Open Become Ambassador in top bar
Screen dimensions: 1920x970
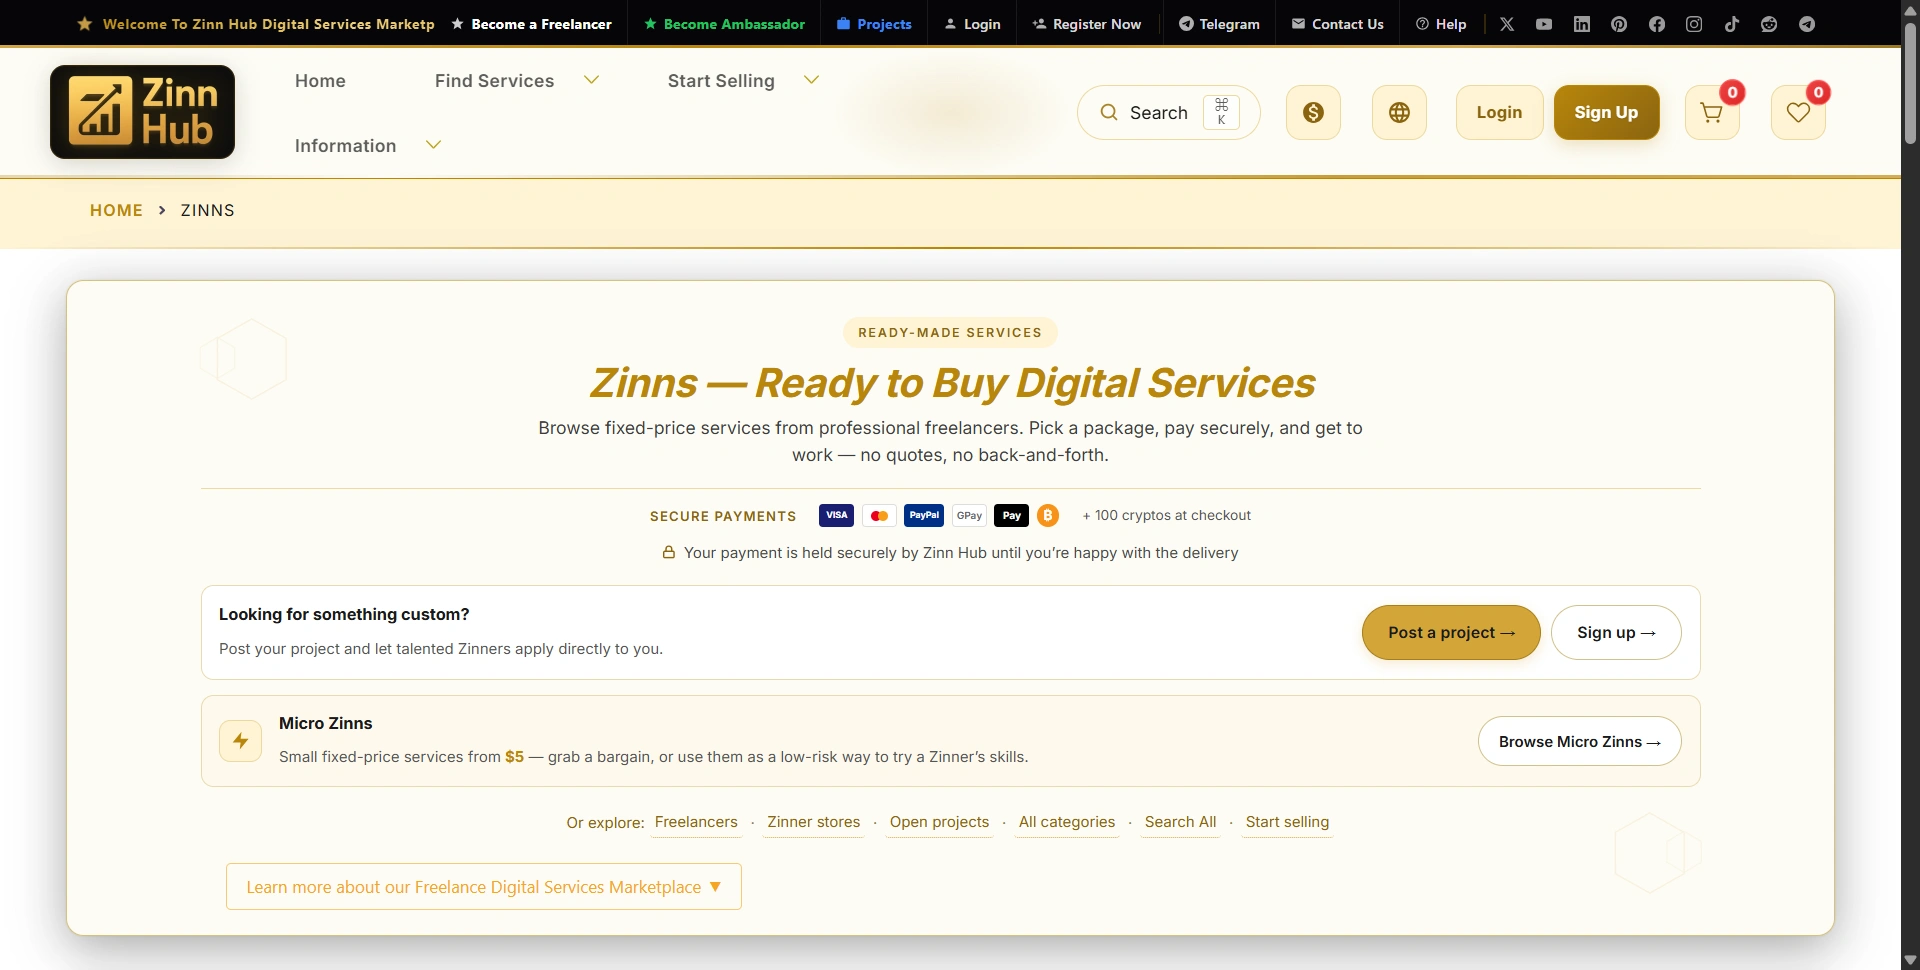[724, 24]
